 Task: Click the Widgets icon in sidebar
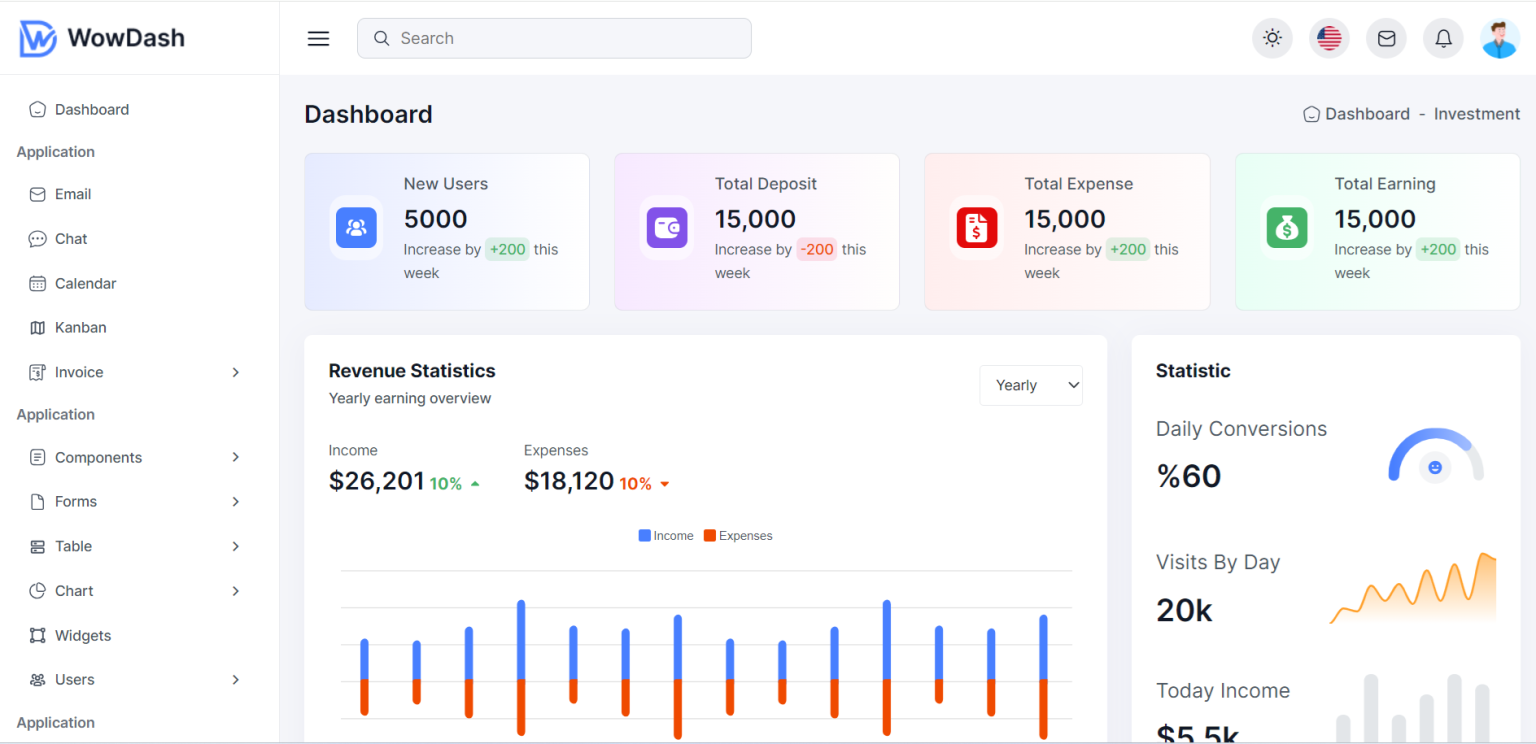(x=37, y=635)
